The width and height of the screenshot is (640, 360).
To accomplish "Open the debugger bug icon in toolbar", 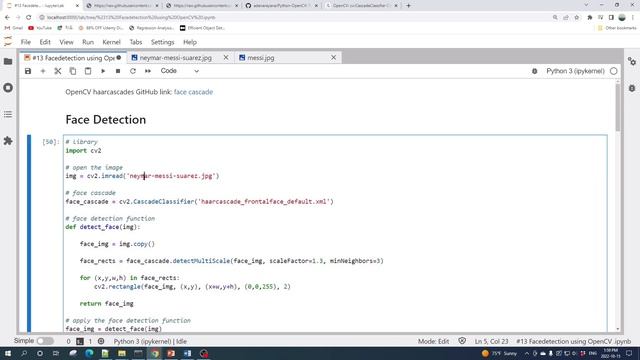I will point(534,71).
